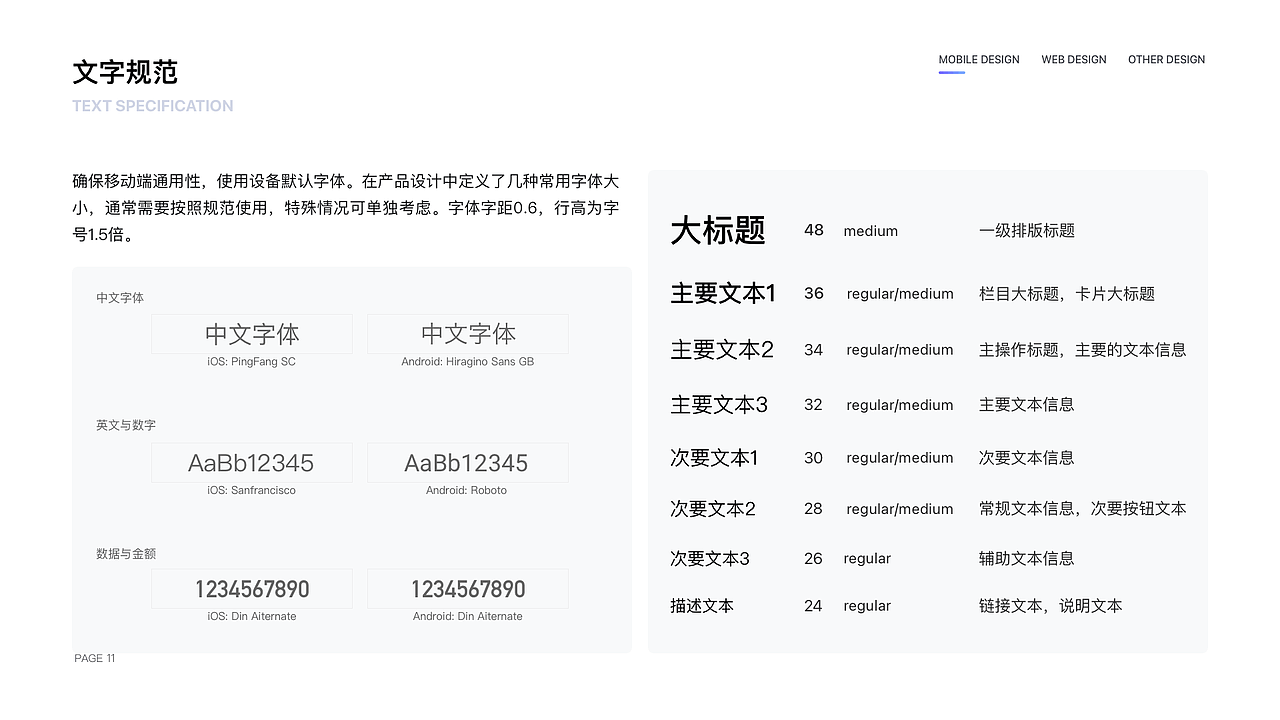Go to the OTHER DESIGN tab
This screenshot has height=720, width=1280.
[x=1166, y=60]
